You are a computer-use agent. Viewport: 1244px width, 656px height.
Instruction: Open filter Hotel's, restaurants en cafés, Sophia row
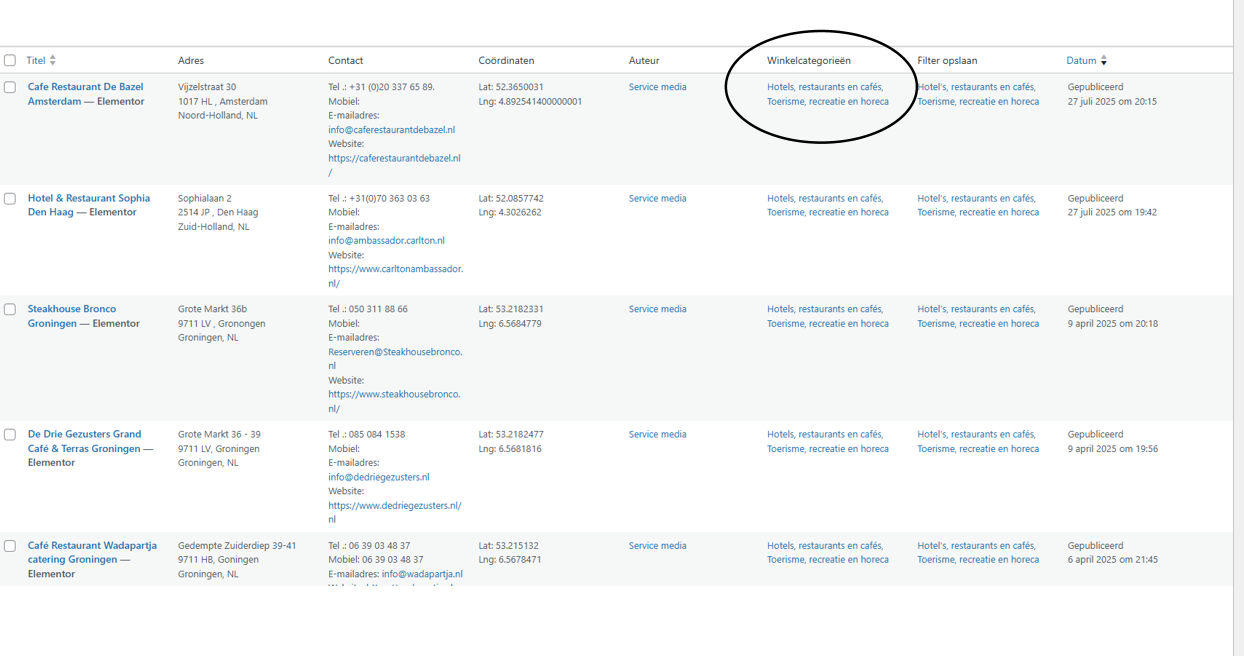pyautogui.click(x=977, y=198)
